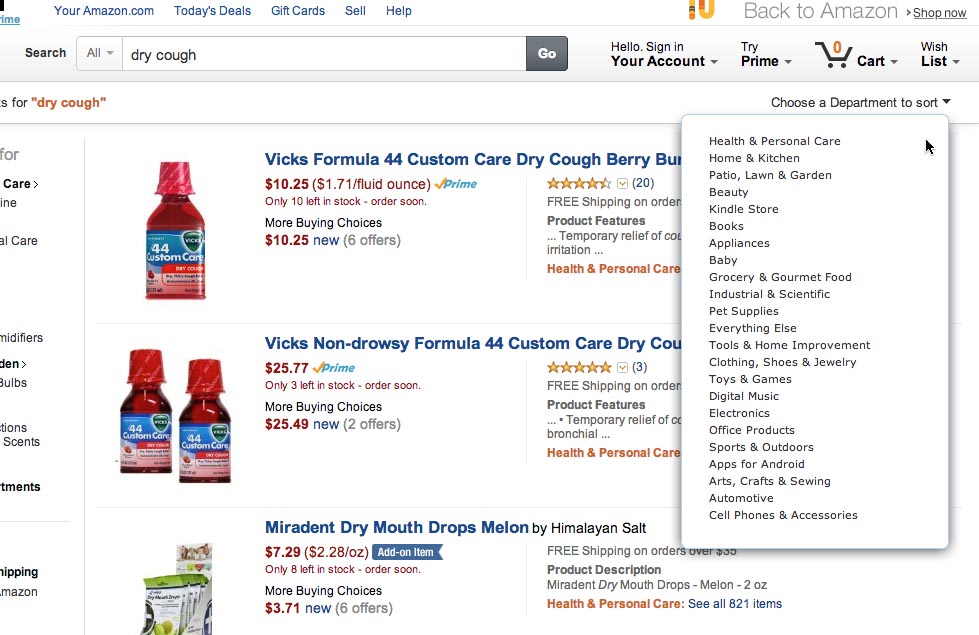Viewport: 979px width, 635px height.
Task: Open Miradent Dry Mouth Drops Melon title
Action: 396,527
